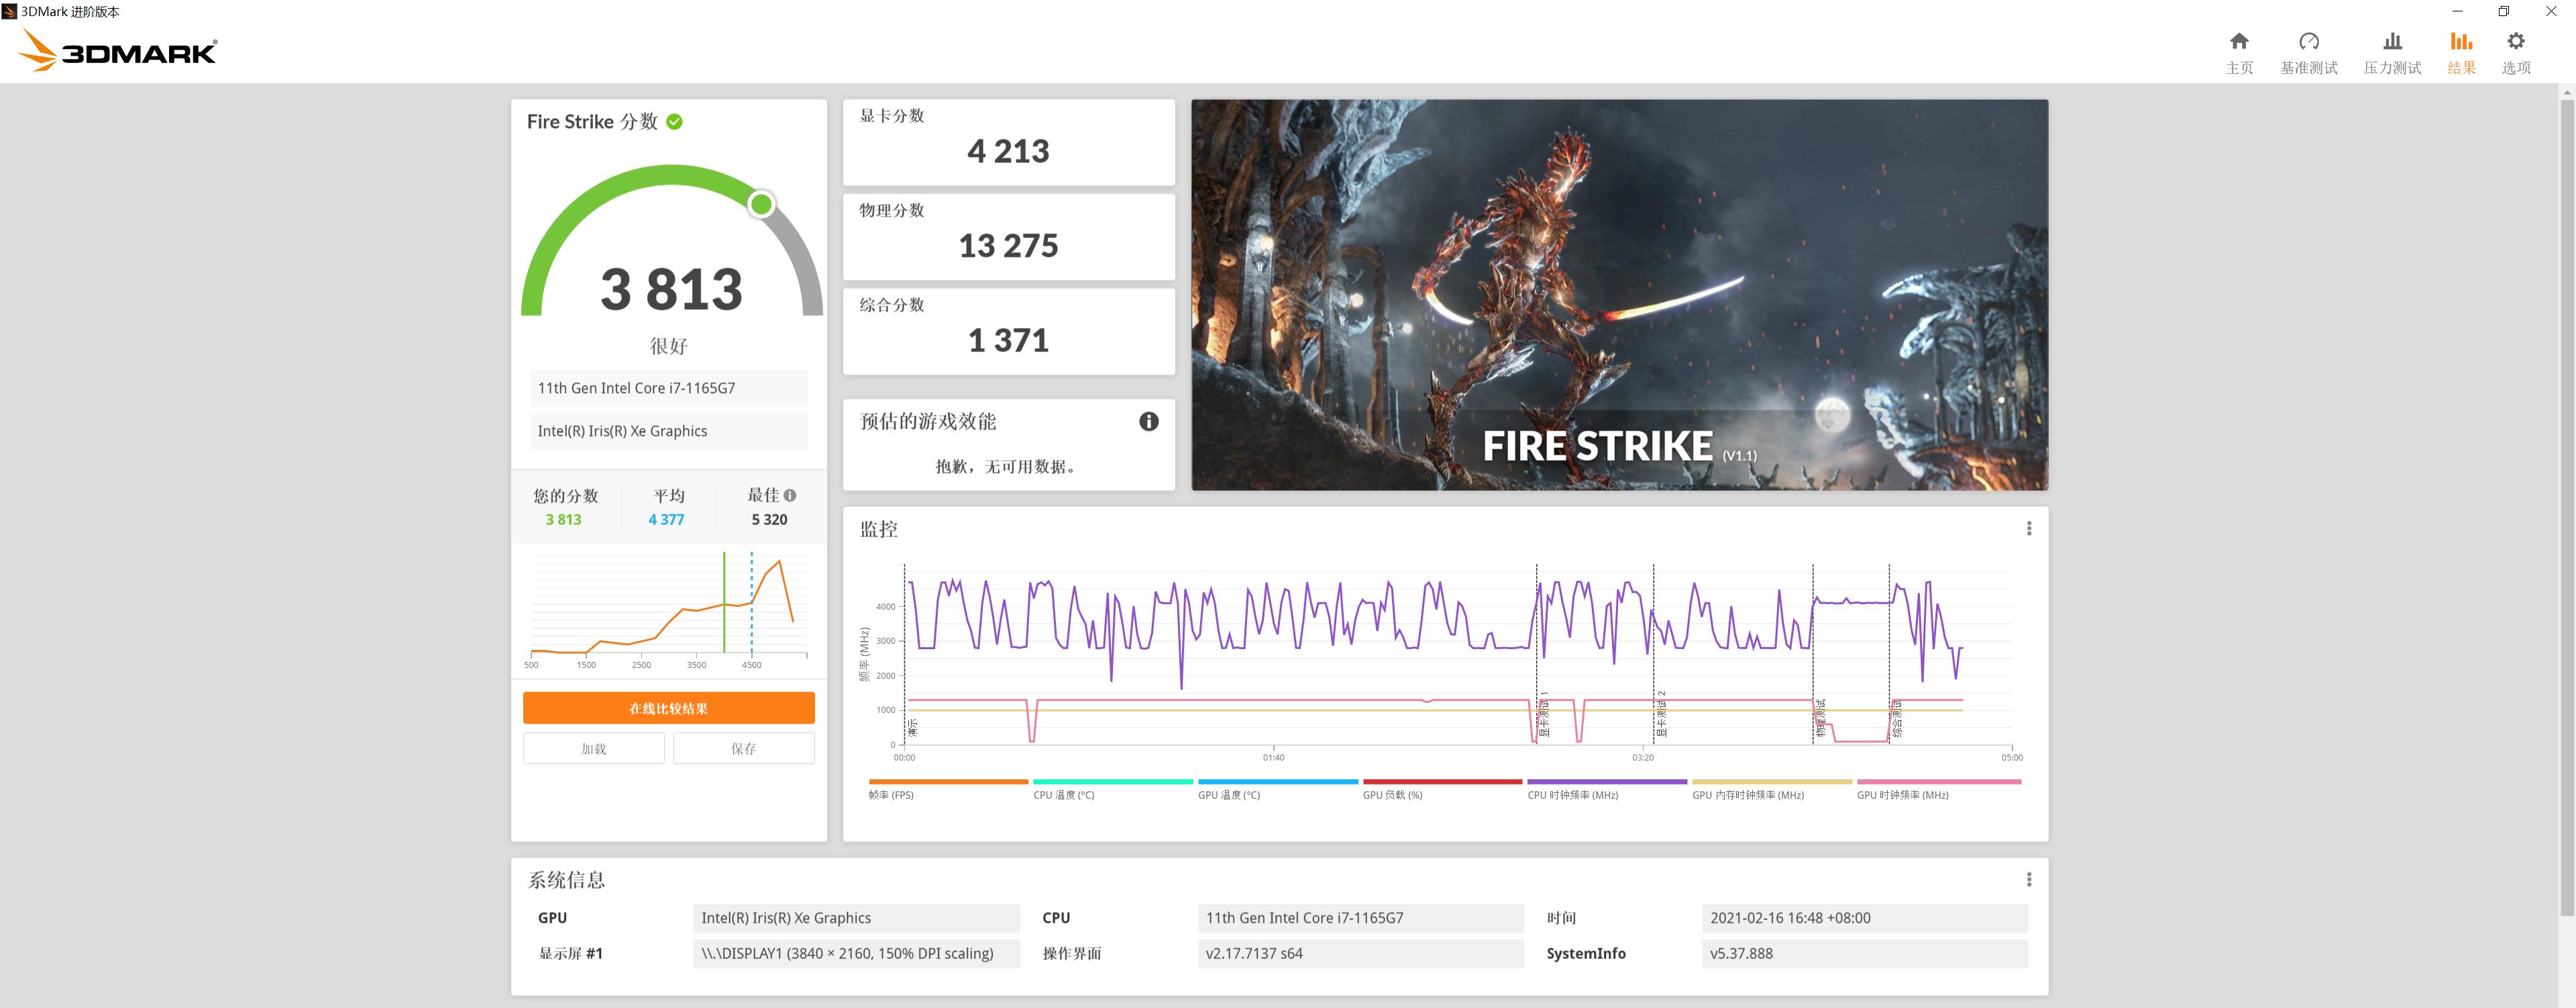
Task: Click the 3DMark logo
Action: tap(118, 51)
